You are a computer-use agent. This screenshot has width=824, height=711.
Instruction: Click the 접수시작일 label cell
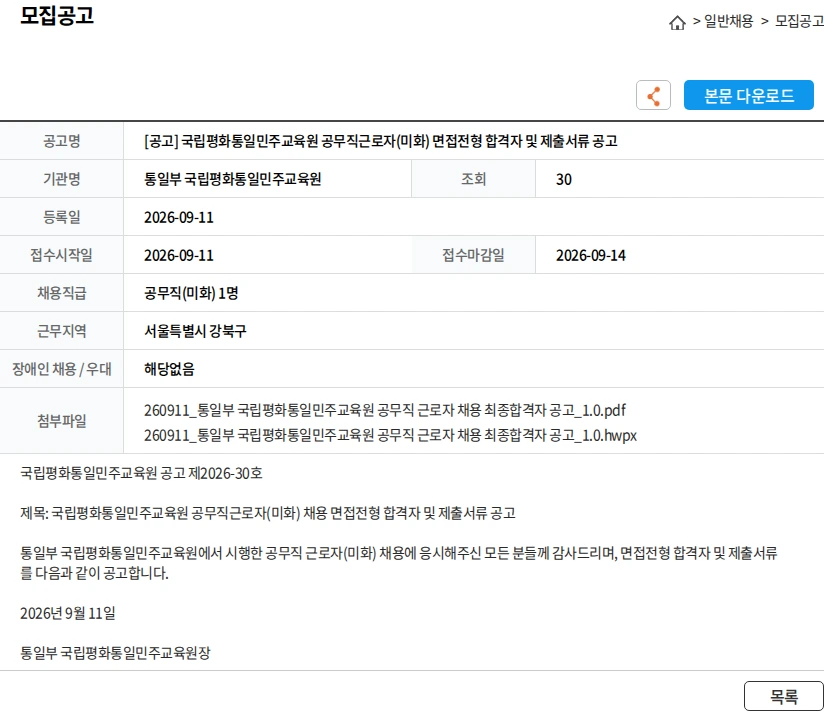click(x=61, y=255)
